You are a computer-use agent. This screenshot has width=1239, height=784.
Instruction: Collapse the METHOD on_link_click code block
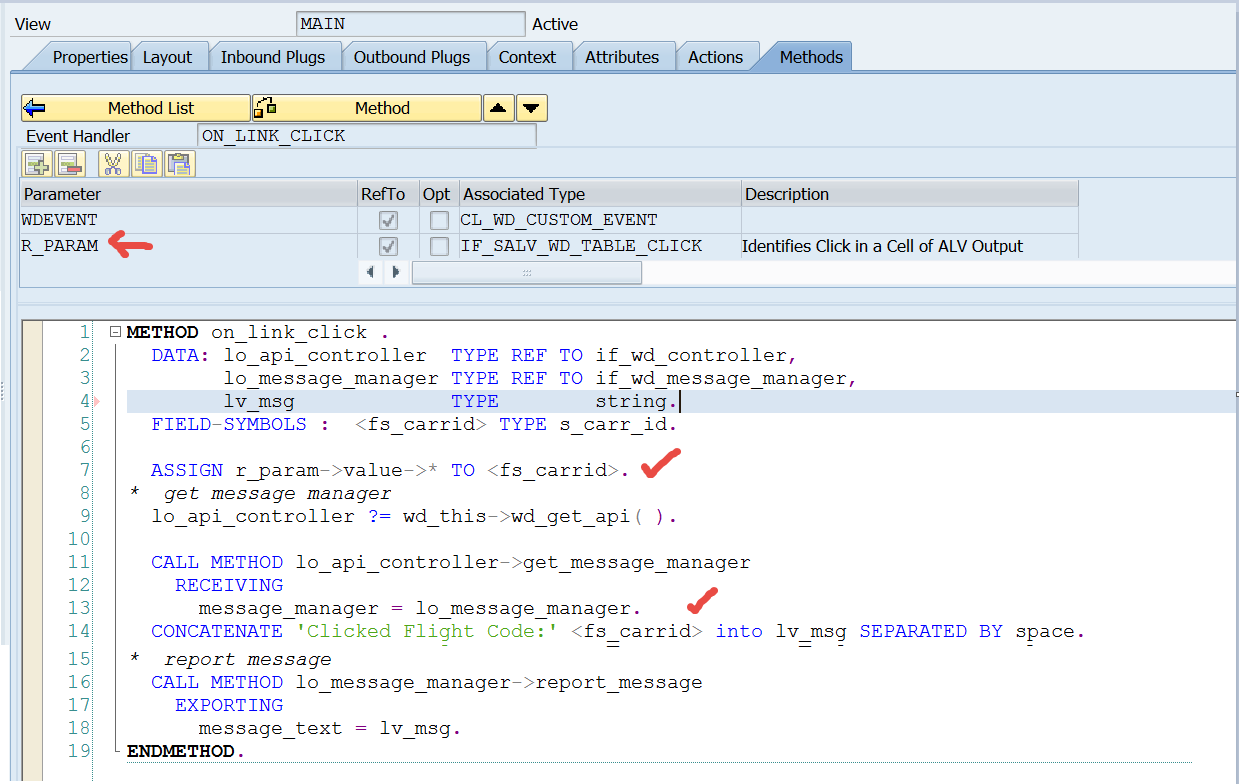[115, 332]
